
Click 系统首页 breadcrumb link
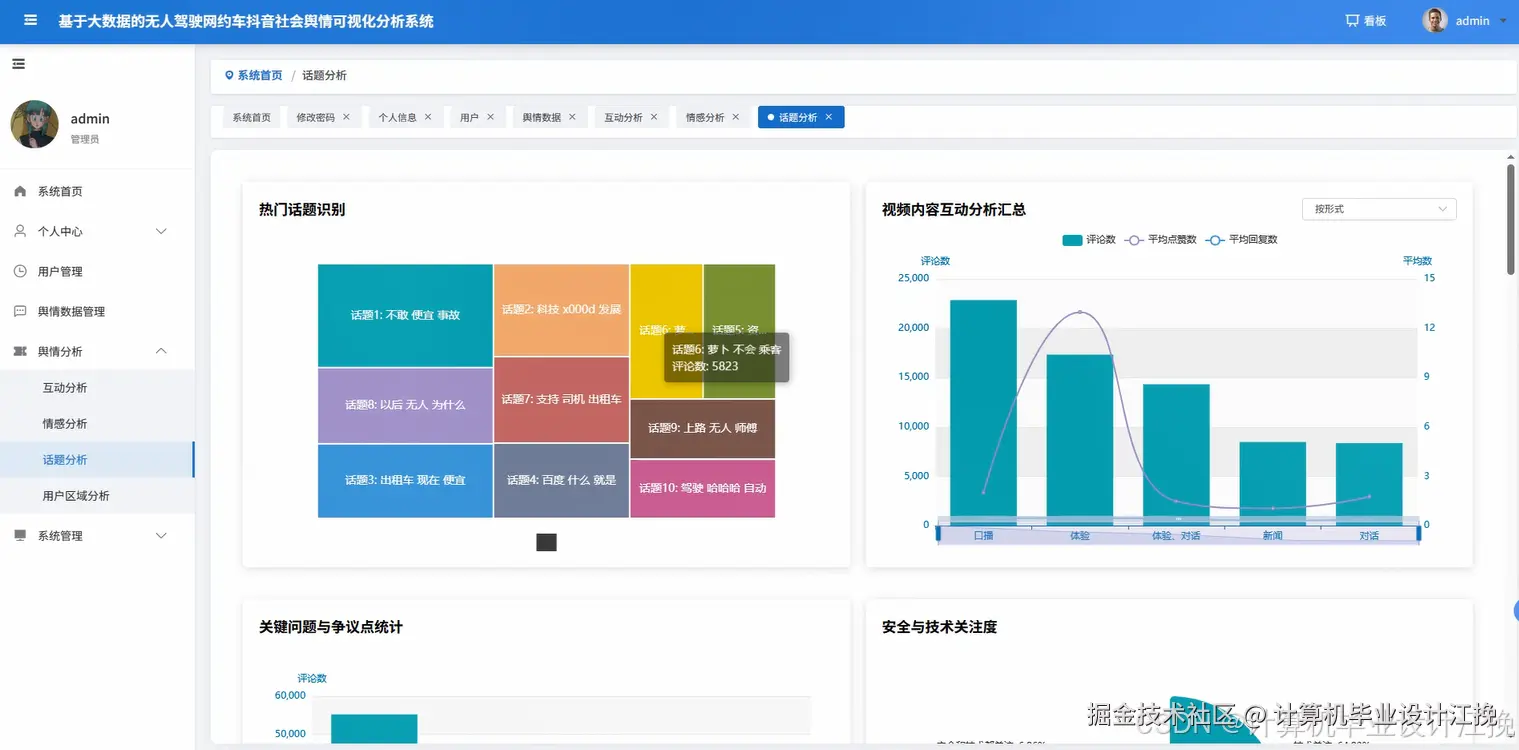pos(260,76)
